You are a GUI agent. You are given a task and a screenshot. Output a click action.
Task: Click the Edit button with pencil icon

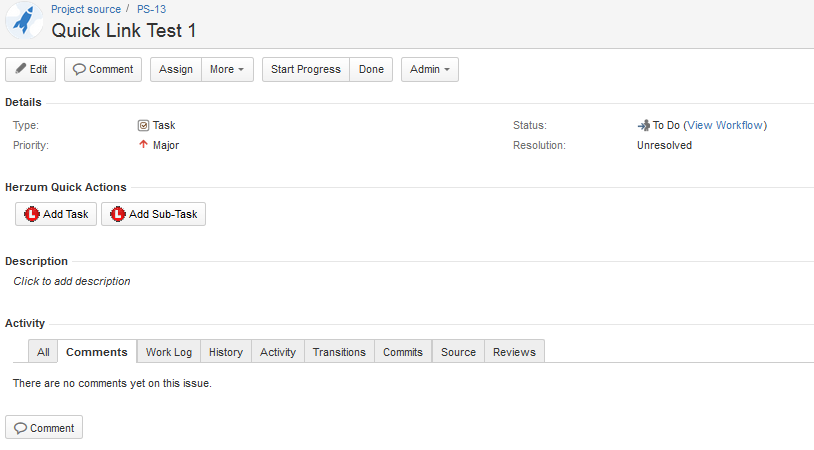pos(31,69)
